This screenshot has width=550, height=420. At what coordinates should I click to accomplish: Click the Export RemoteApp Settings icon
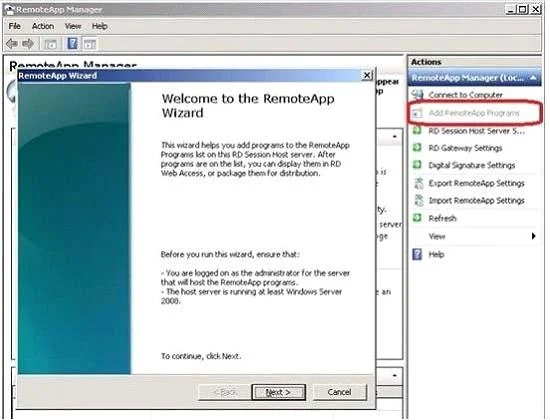pos(418,183)
